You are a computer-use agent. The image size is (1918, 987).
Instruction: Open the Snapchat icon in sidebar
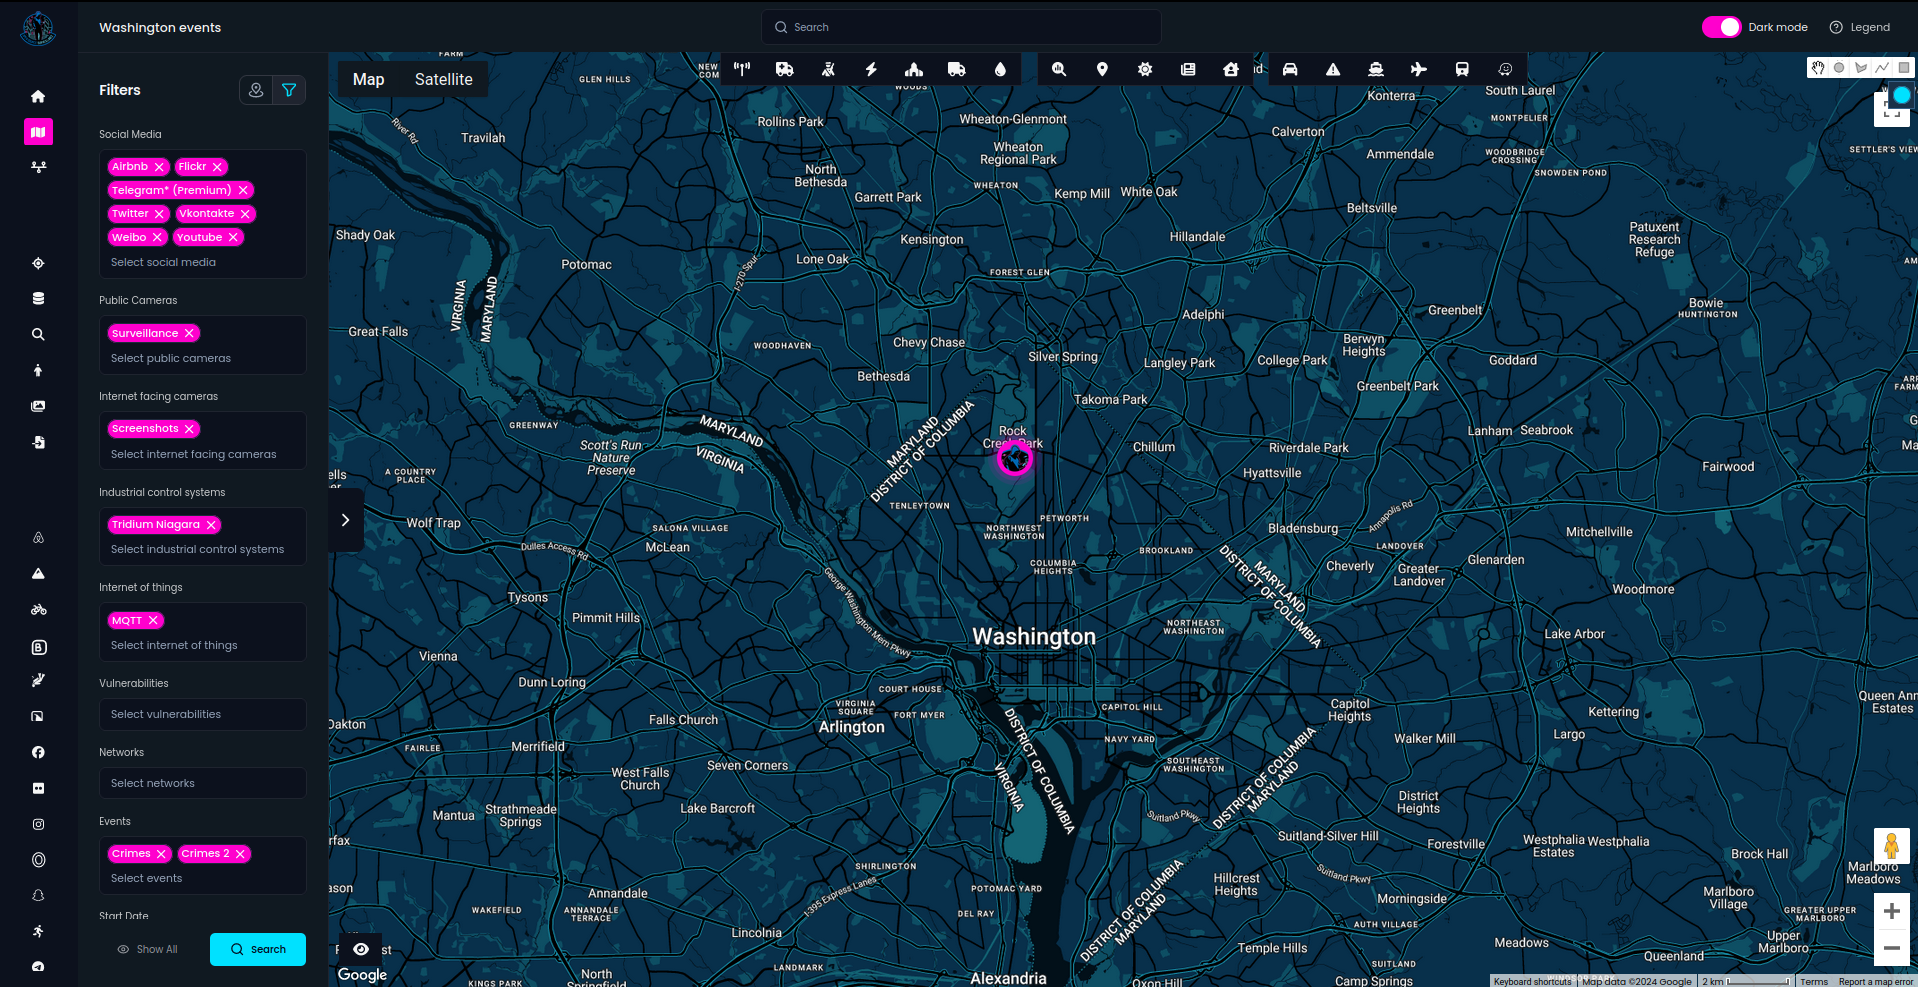pos(38,896)
